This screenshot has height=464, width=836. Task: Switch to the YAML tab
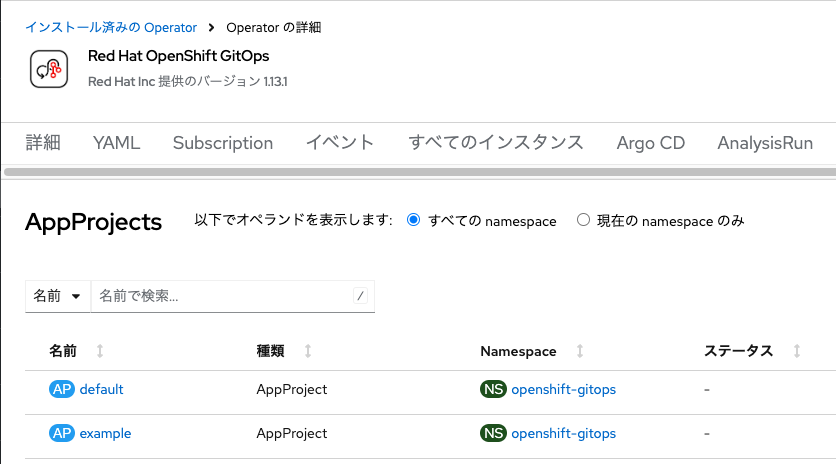coord(116,143)
